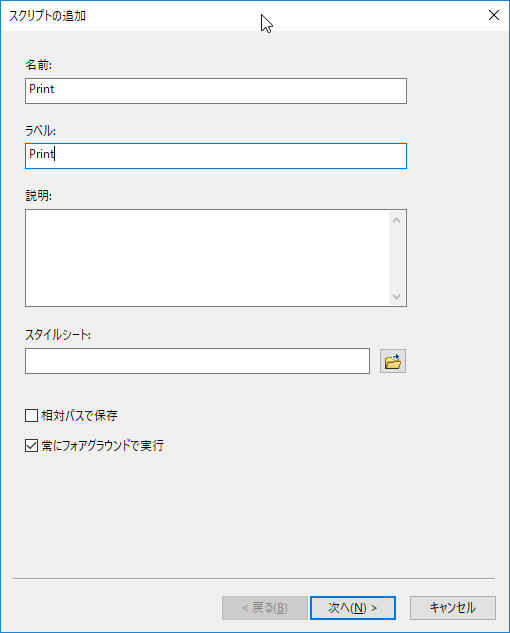This screenshot has width=510, height=633.
Task: Click the スタイルシート label text
Action: click(x=58, y=335)
